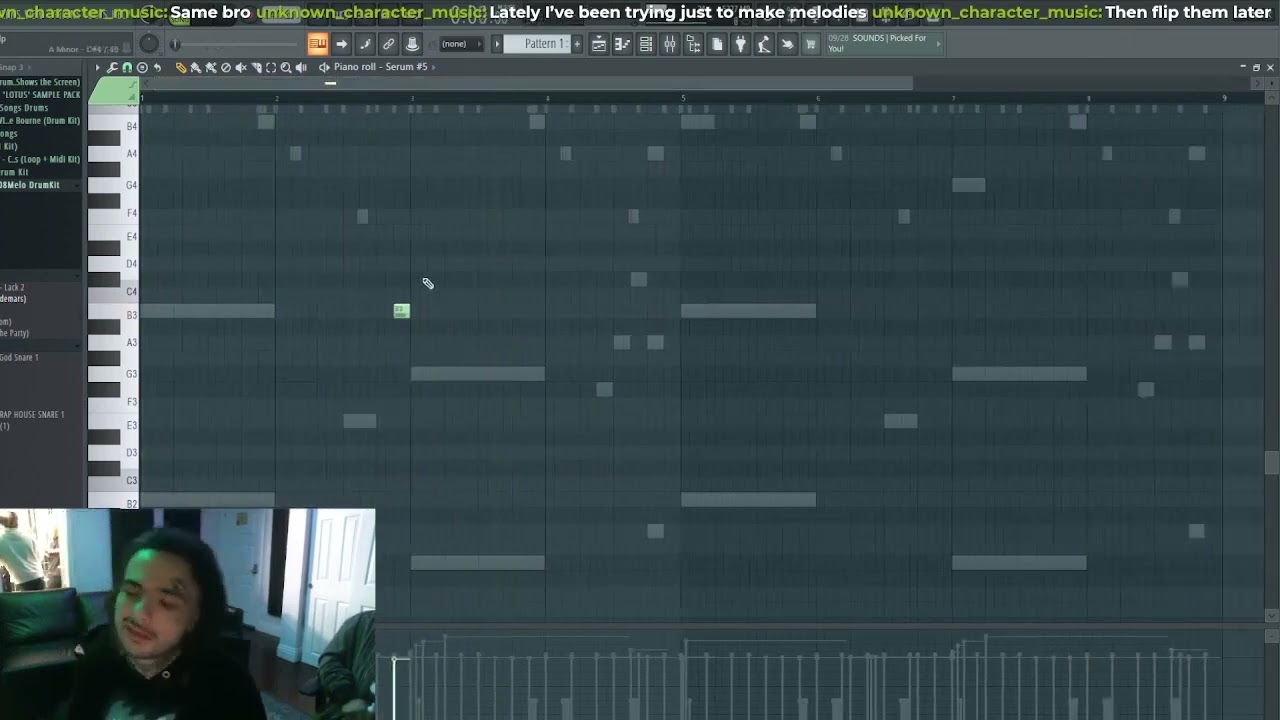Open the (none) snap selector dropdown

point(460,44)
